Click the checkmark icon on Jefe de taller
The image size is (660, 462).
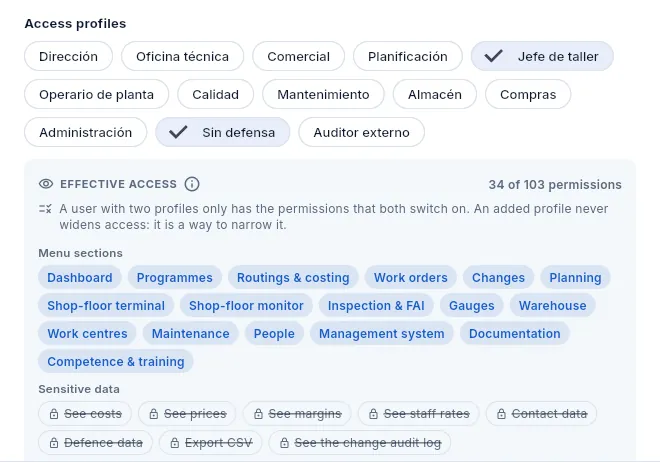pyautogui.click(x=493, y=56)
